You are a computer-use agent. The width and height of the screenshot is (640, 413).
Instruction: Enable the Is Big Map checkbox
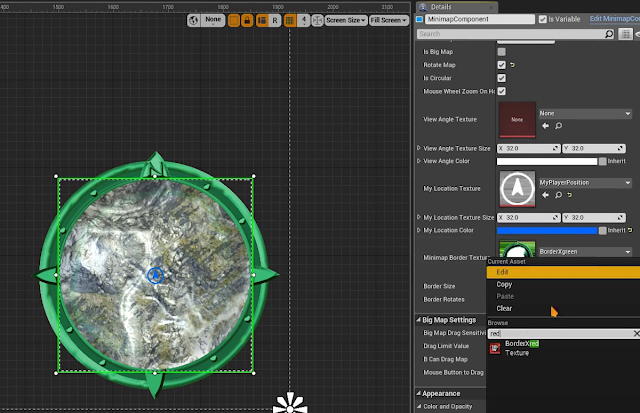click(501, 52)
